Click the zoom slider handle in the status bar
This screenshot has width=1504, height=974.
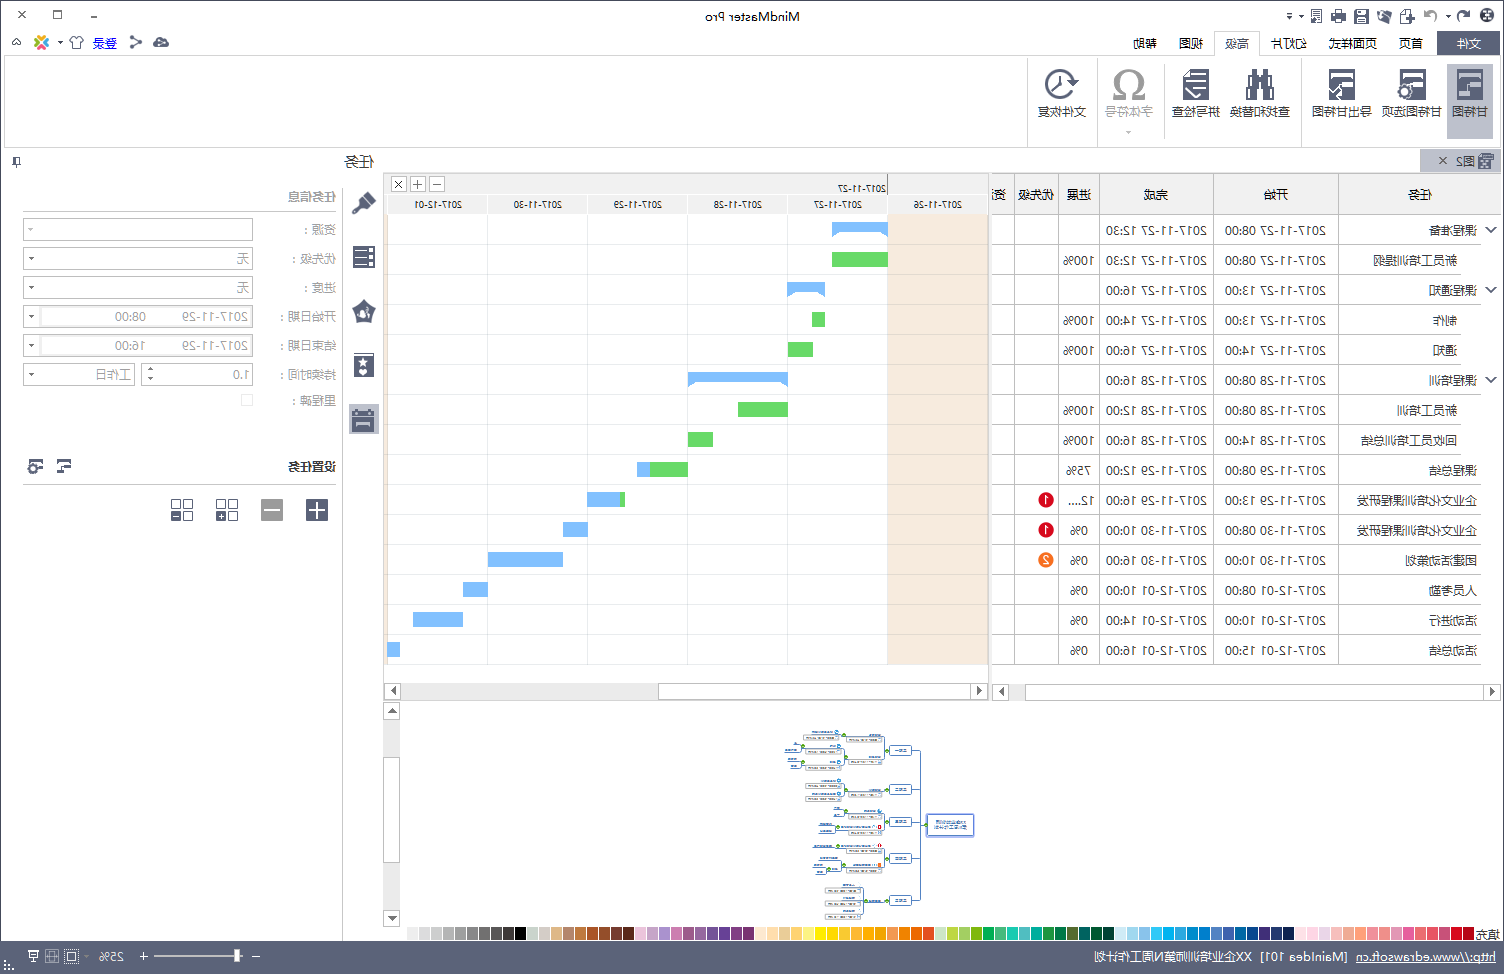[x=237, y=956]
